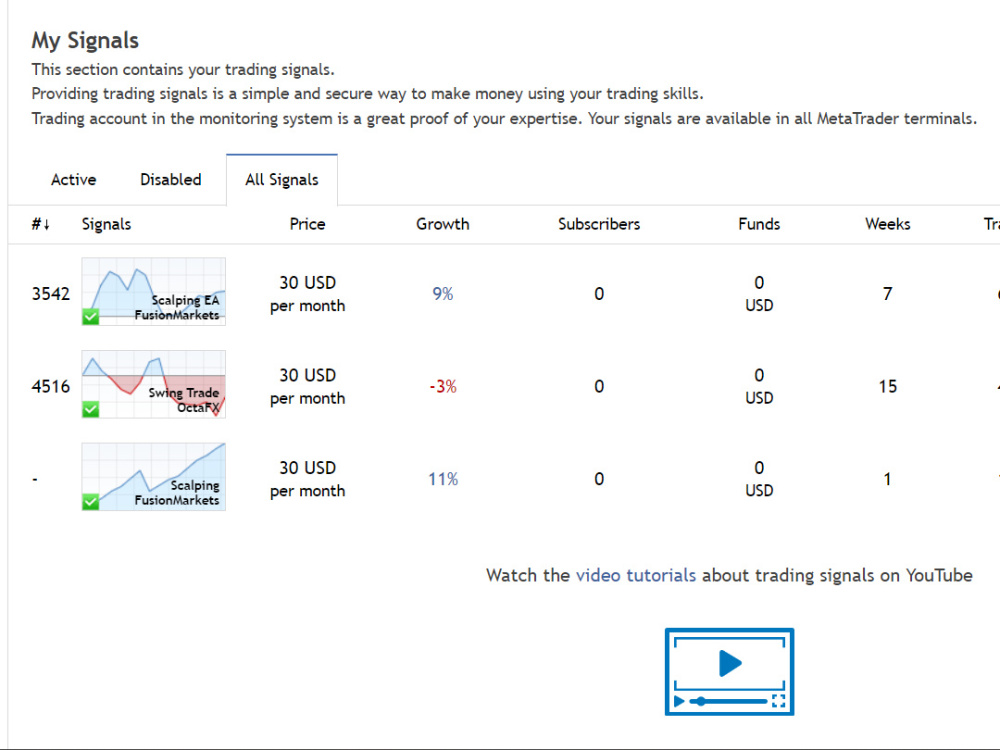Click the Signals column header
Screen dimensions: 1000x750
pyautogui.click(x=107, y=224)
